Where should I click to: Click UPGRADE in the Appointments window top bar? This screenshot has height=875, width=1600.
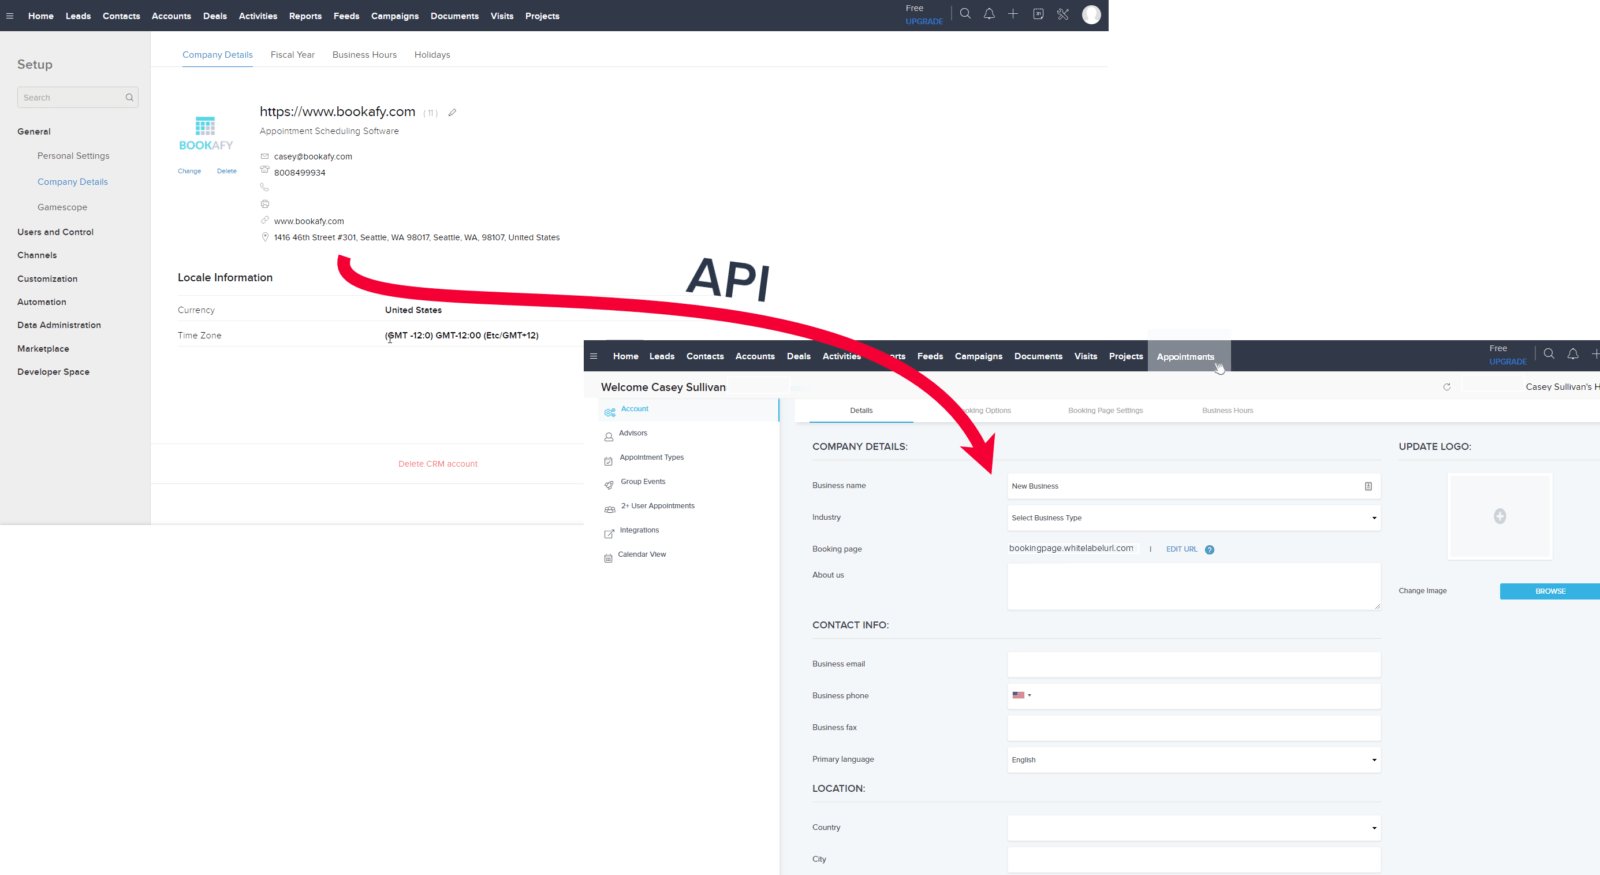pyautogui.click(x=1508, y=361)
